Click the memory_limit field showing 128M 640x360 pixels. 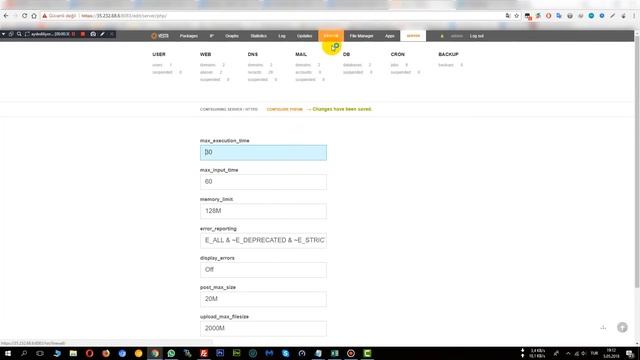coord(263,211)
